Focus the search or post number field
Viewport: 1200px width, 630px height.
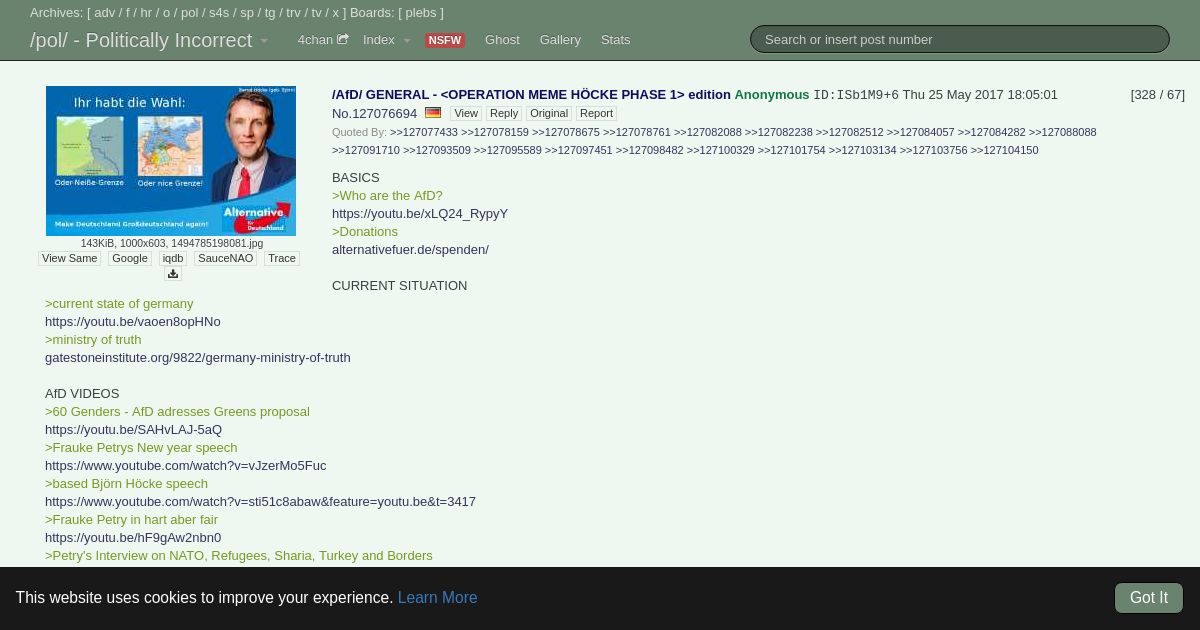pyautogui.click(x=960, y=39)
